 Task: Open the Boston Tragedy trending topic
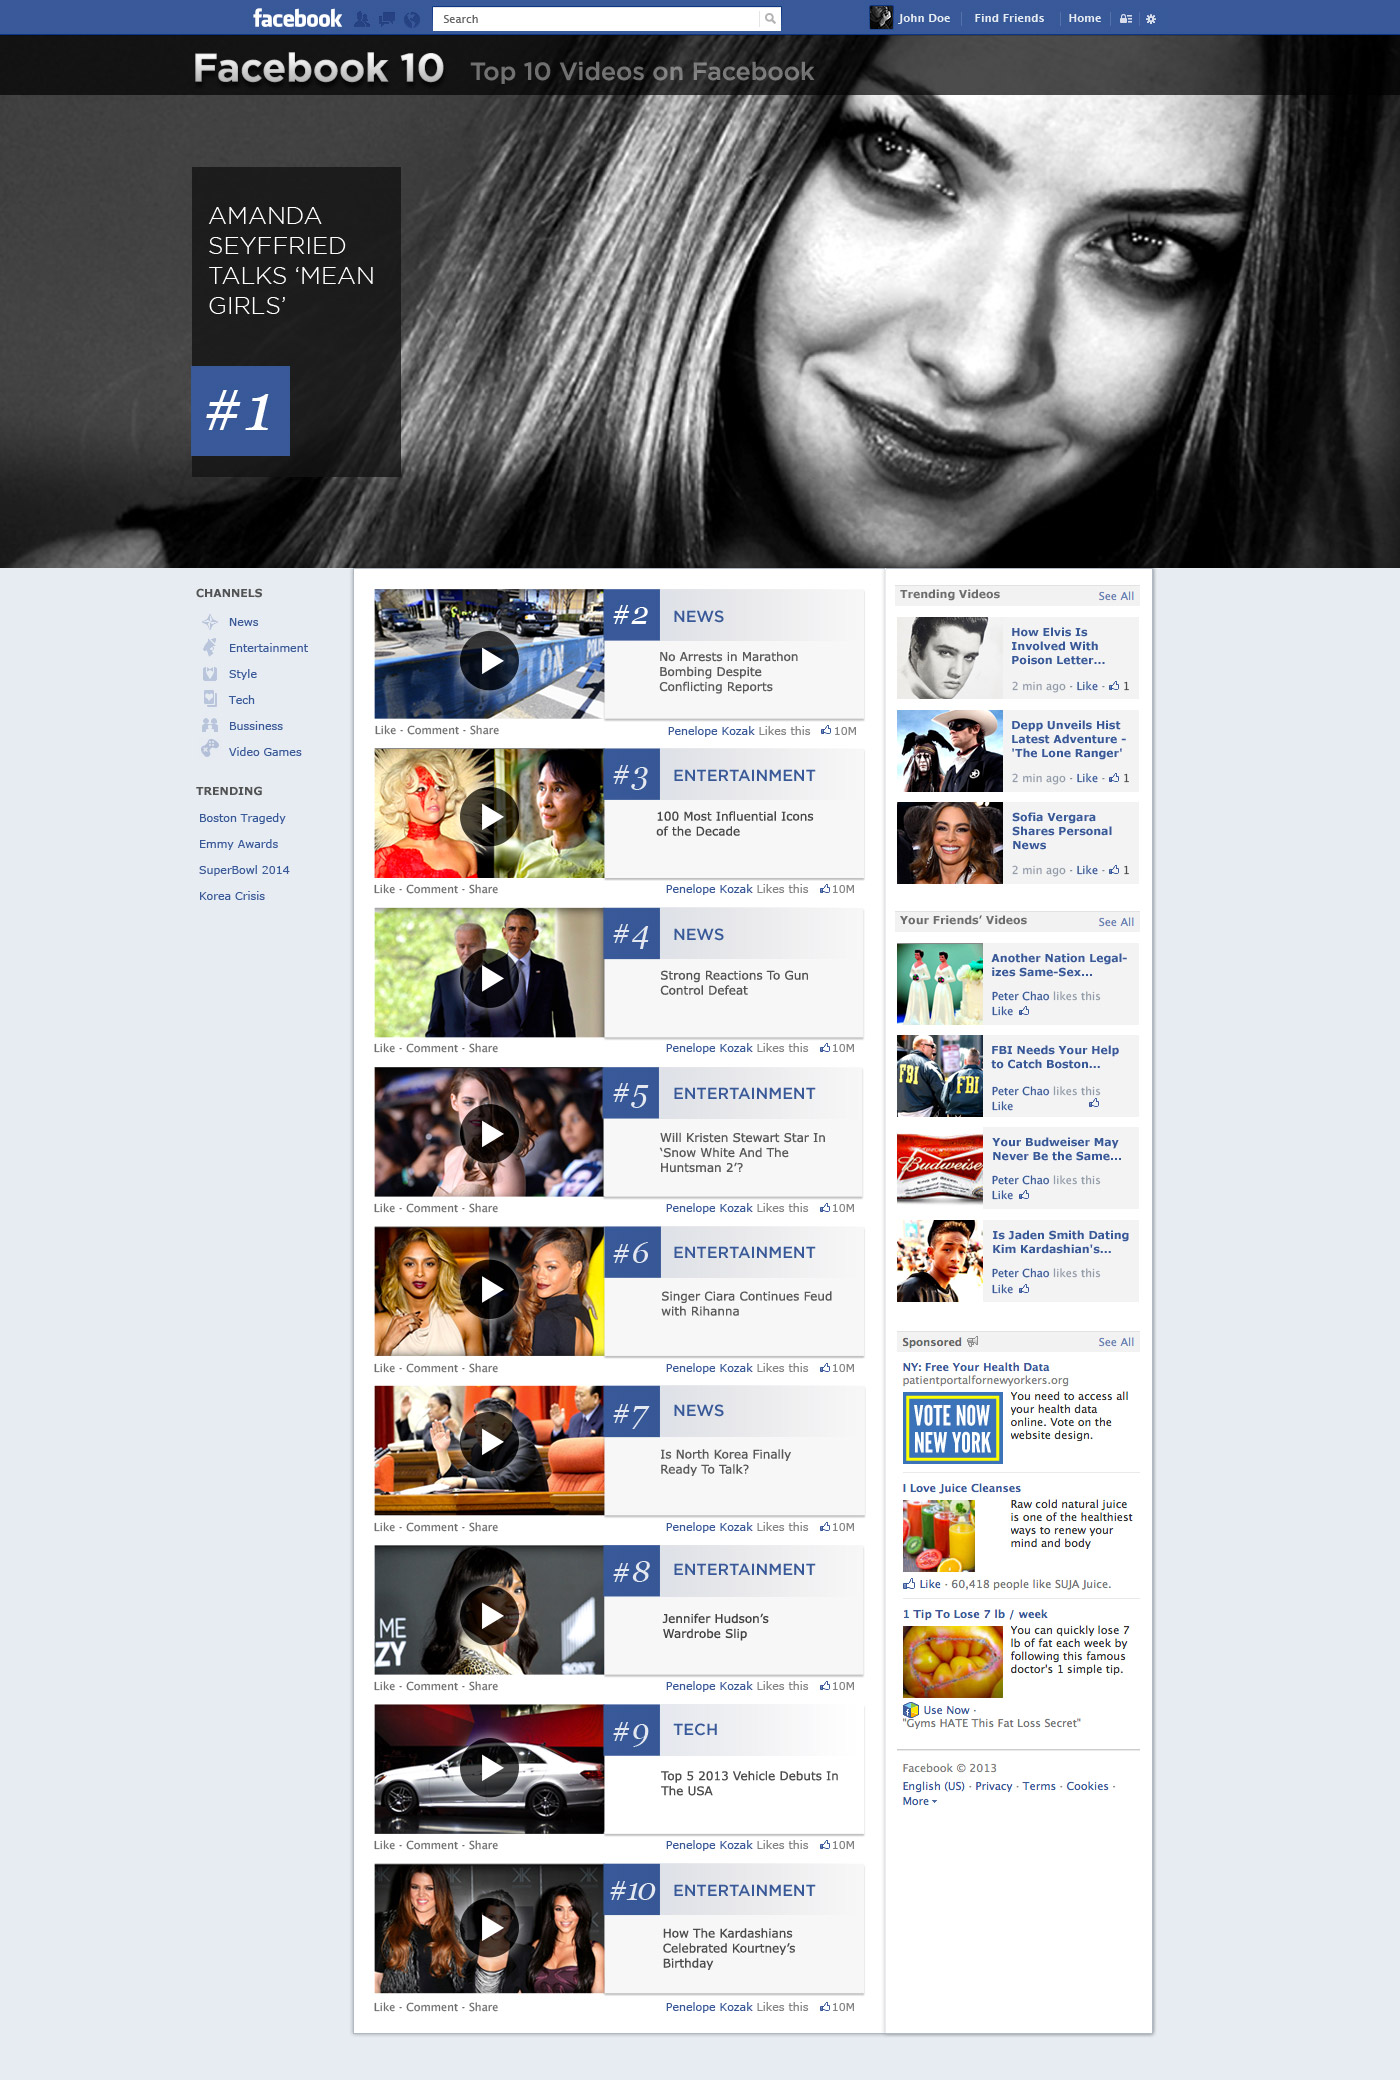click(242, 818)
